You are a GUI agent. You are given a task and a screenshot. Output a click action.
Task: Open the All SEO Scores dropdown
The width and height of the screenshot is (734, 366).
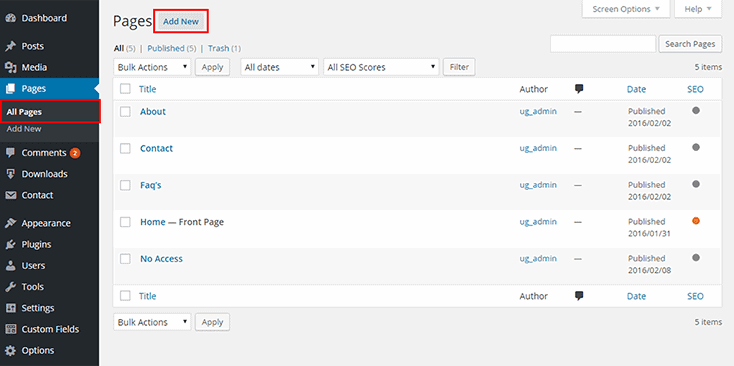[381, 67]
